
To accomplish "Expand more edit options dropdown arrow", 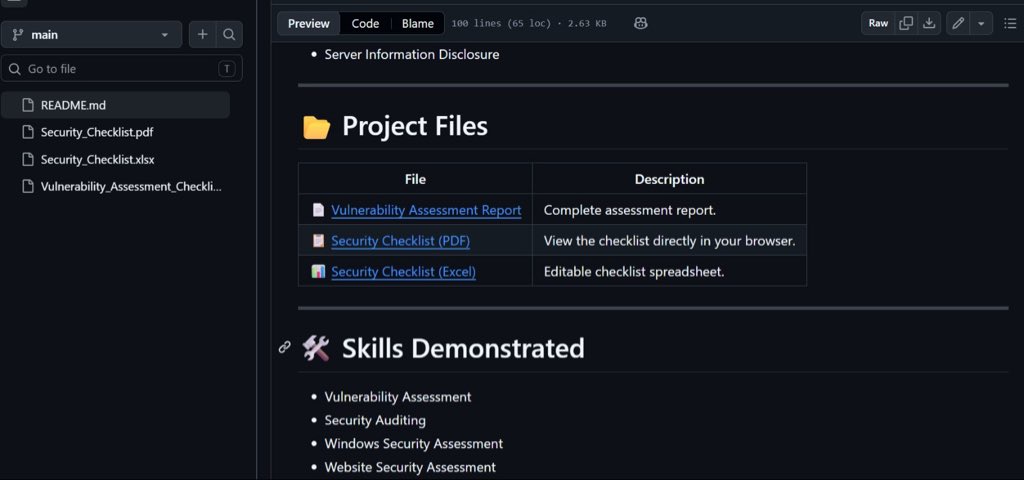I will tap(981, 24).
